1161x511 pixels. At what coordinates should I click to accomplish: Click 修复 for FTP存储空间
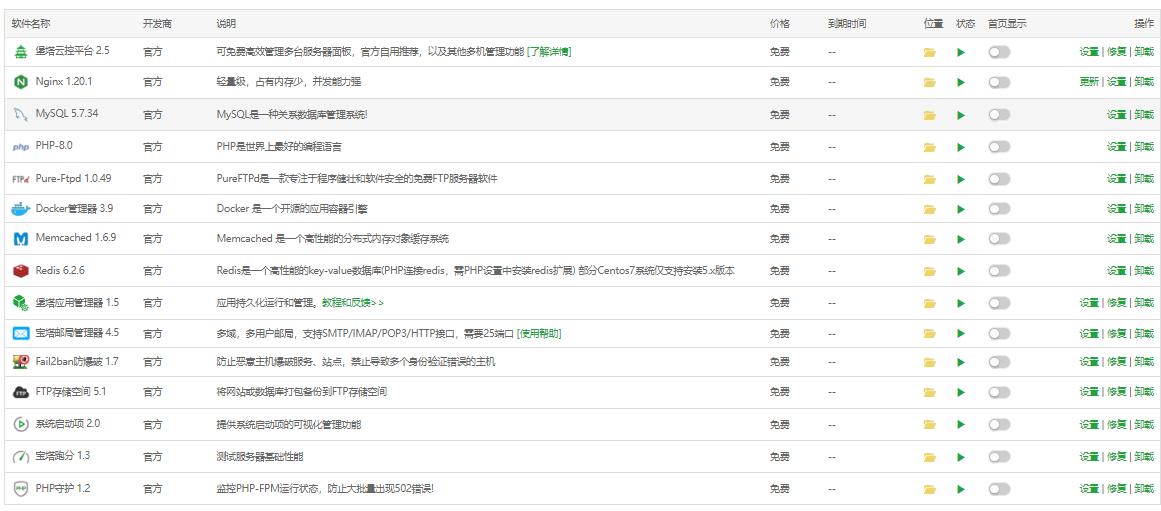click(1117, 392)
